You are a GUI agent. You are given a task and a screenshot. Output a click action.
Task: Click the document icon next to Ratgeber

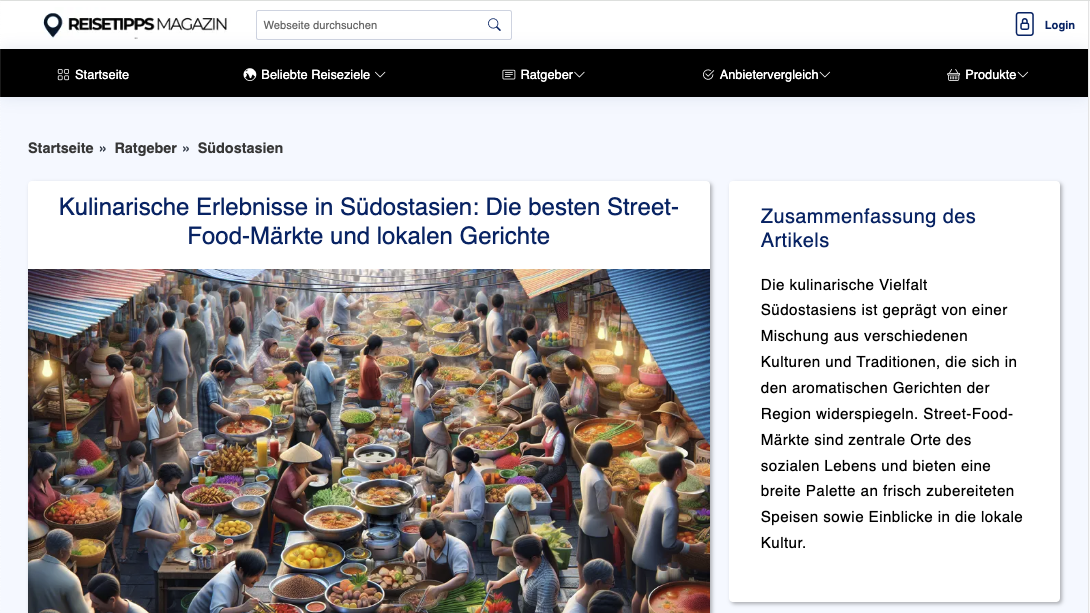point(507,73)
